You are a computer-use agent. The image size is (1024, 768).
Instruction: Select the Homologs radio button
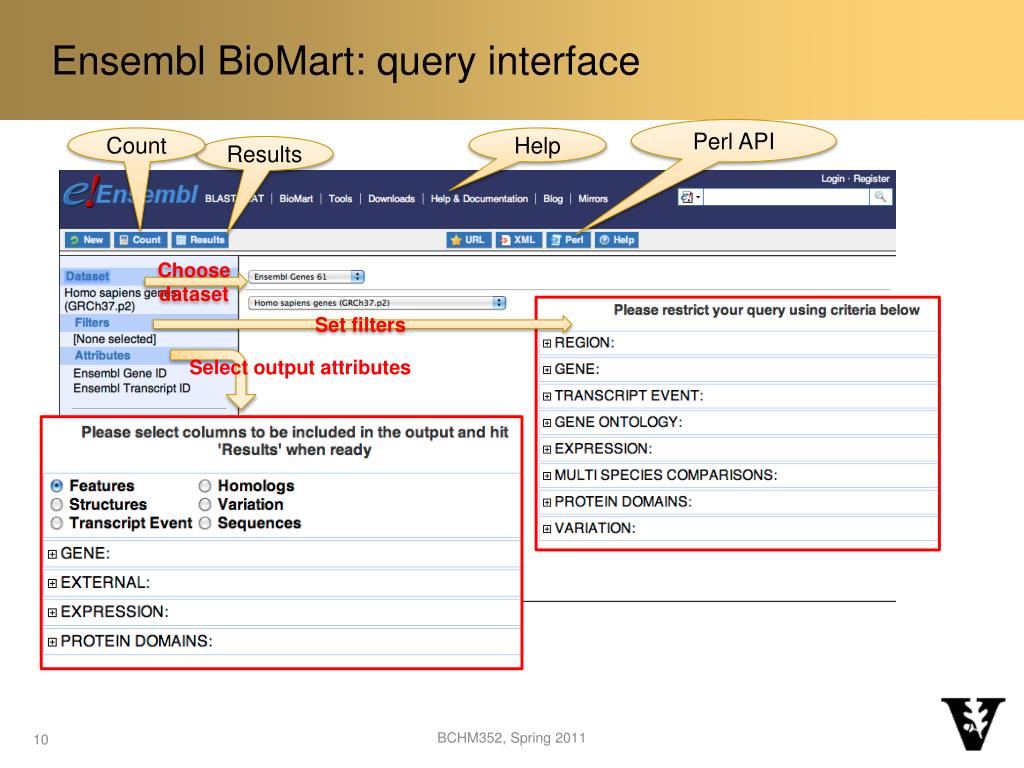click(205, 486)
